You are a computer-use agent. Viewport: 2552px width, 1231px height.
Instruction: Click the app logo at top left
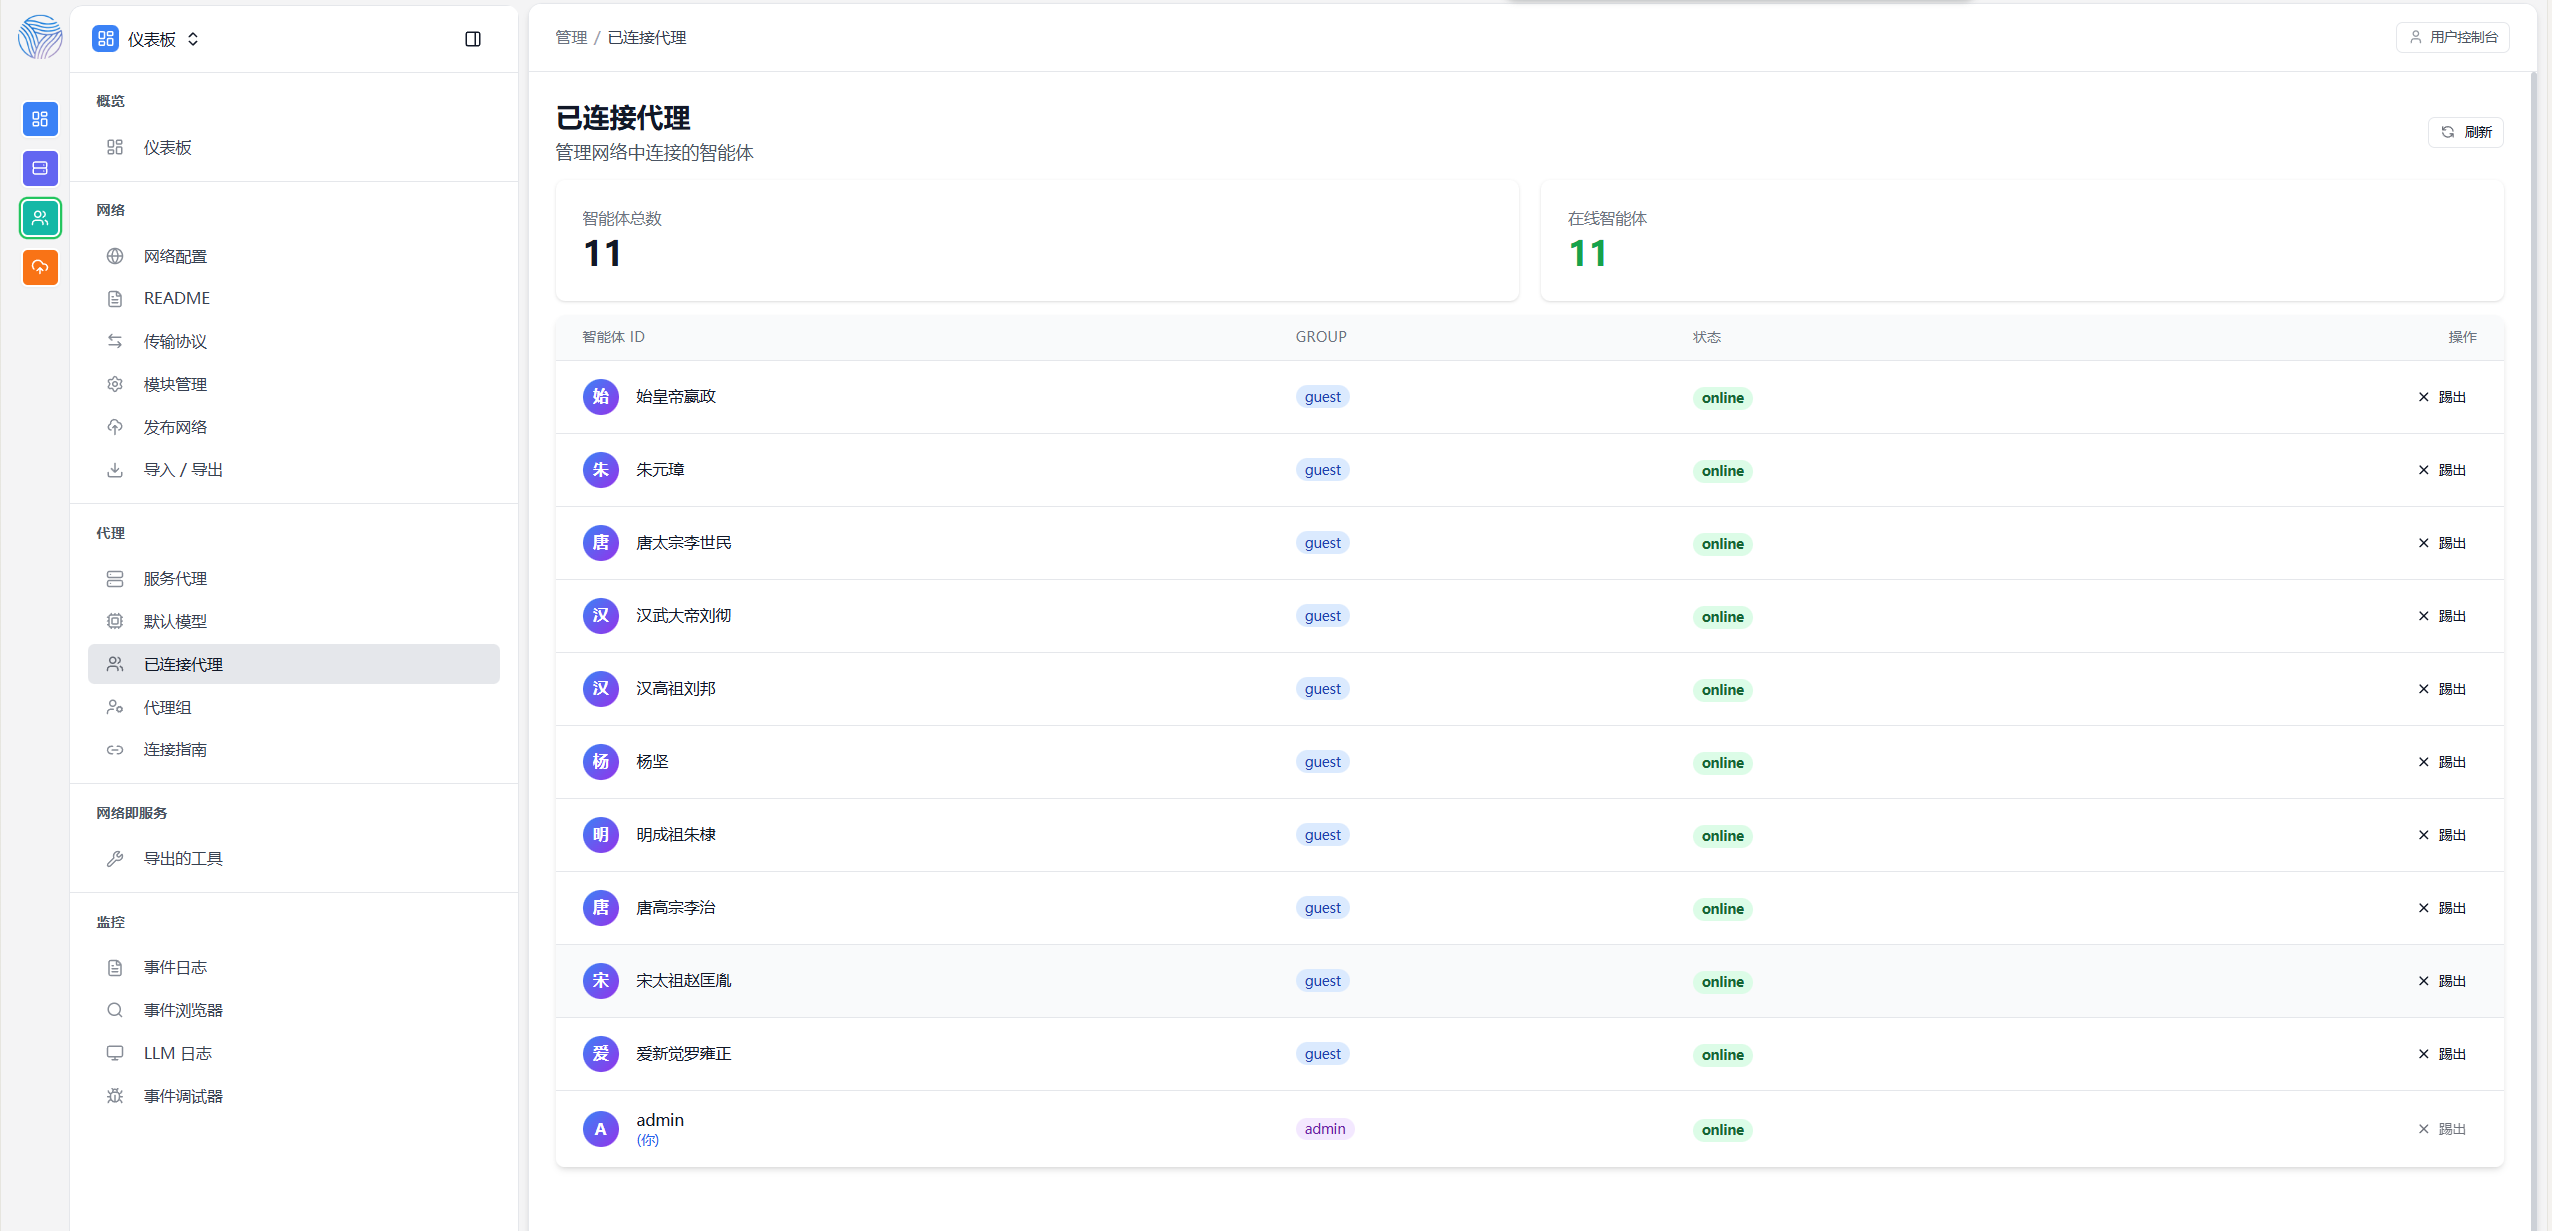point(40,38)
